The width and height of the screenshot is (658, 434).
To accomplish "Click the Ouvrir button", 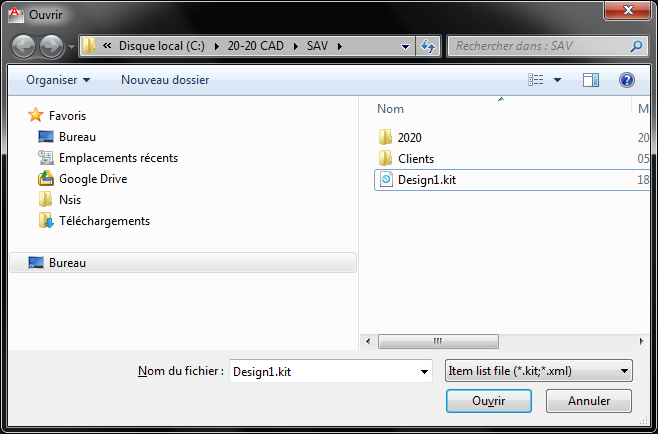I will 489,401.
